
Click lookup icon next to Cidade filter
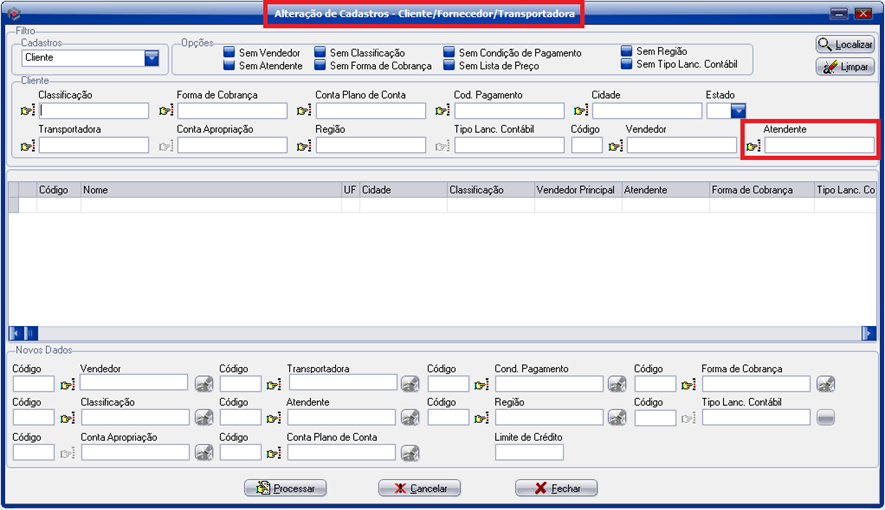pyautogui.click(x=580, y=111)
